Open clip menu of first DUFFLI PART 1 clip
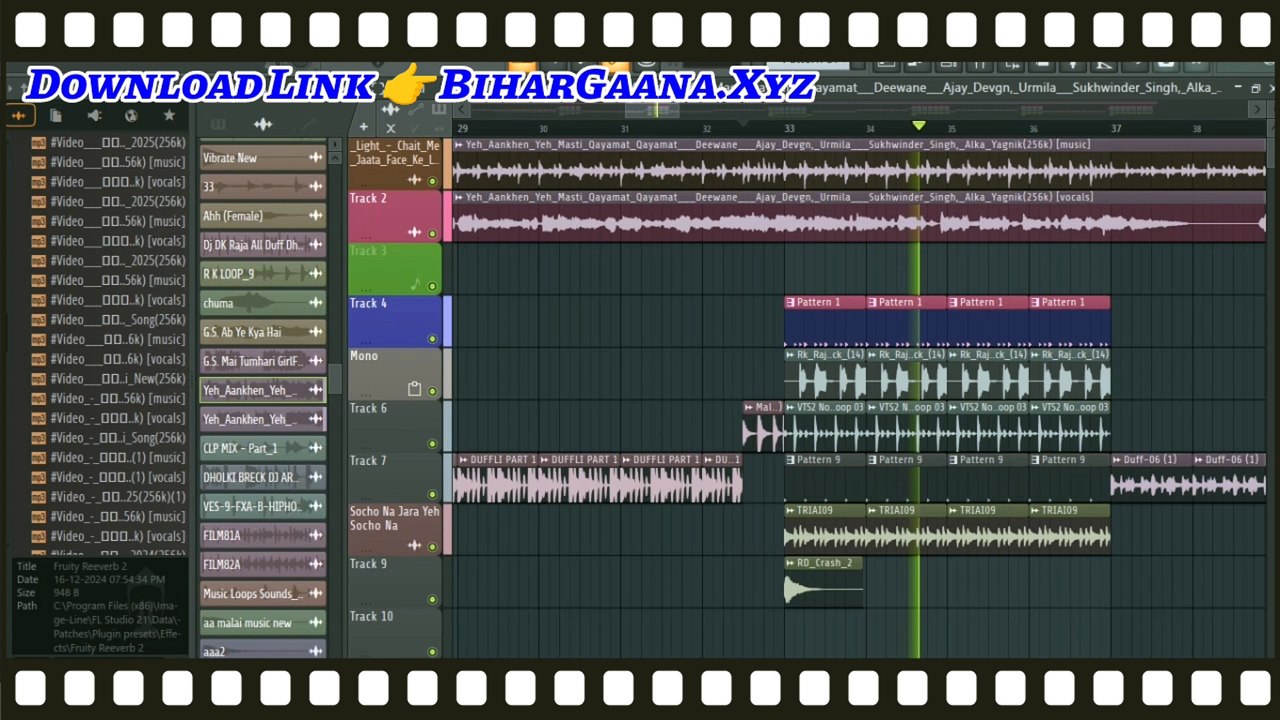This screenshot has width=1280, height=720. tap(463, 459)
